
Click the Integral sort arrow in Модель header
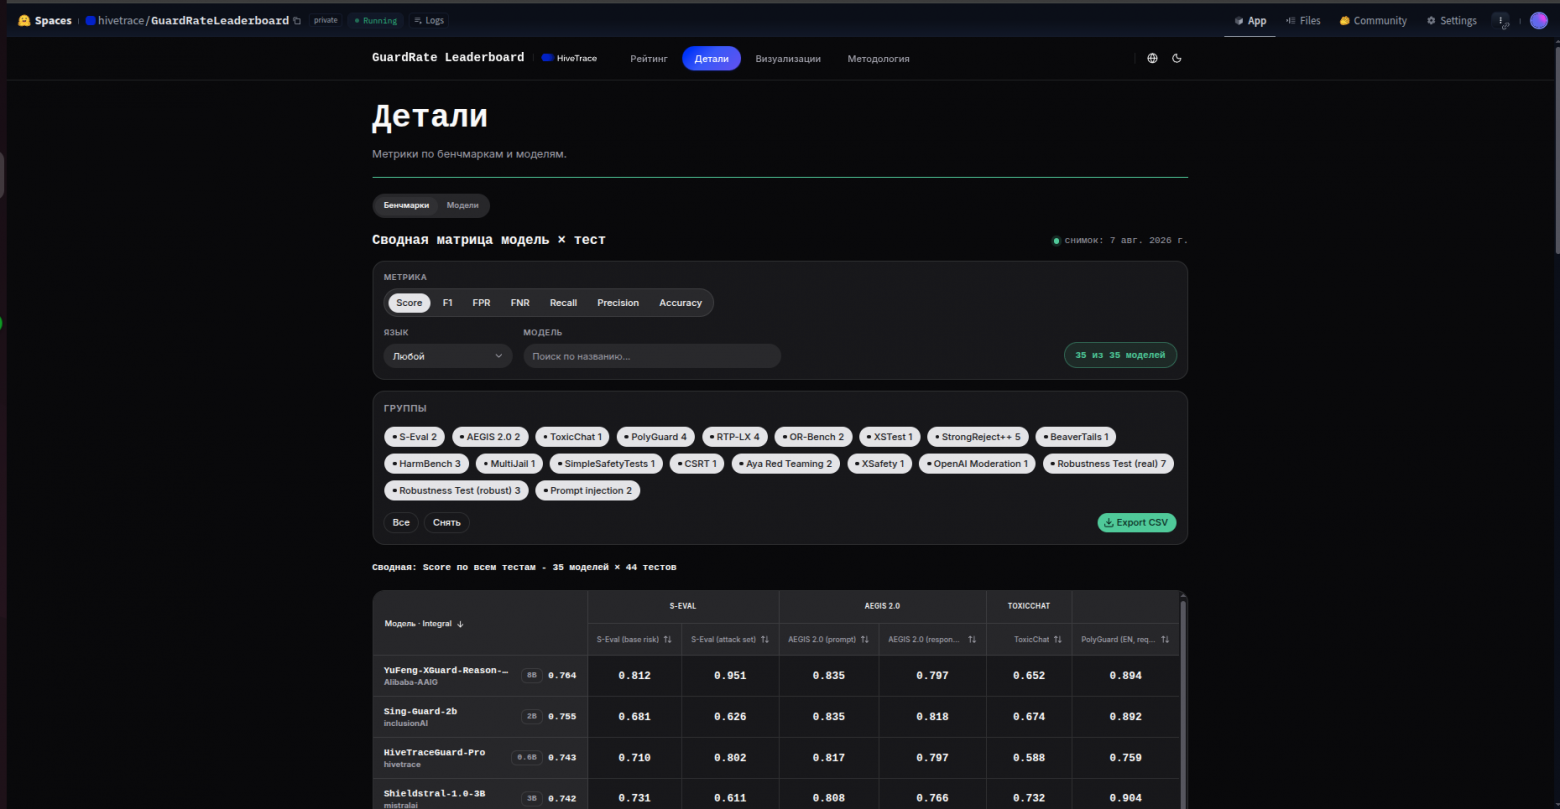pos(460,624)
